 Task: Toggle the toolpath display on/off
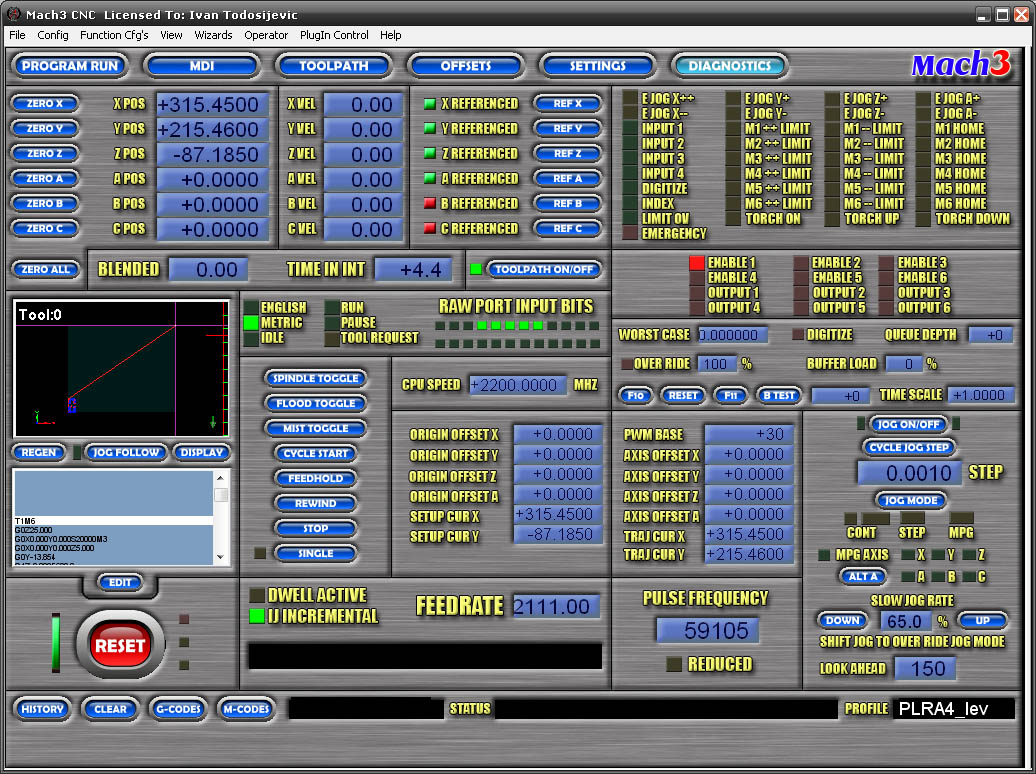[544, 270]
